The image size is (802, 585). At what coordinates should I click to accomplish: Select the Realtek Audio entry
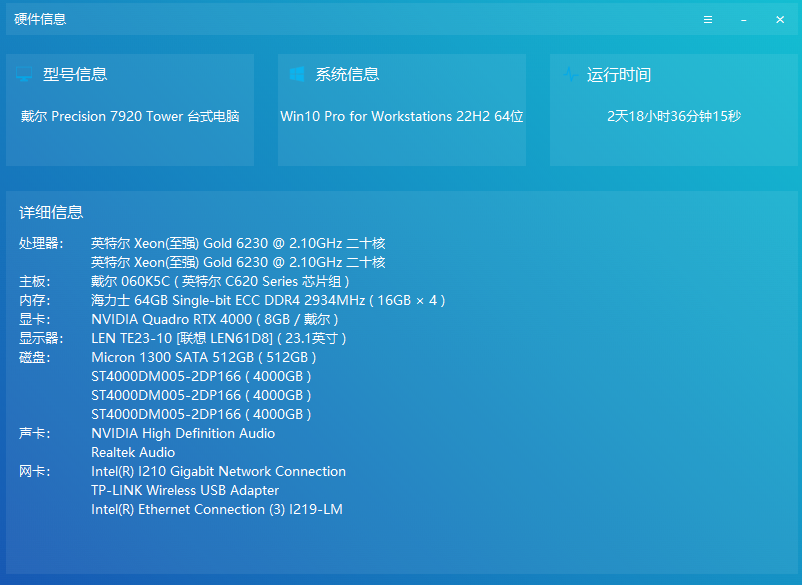point(133,452)
